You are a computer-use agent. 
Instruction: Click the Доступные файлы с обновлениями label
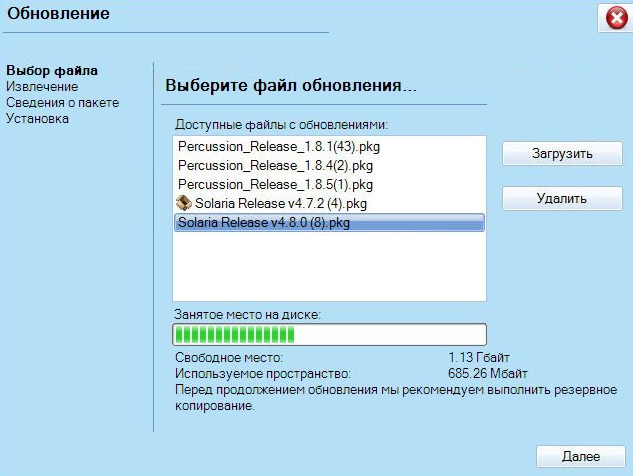pos(281,125)
